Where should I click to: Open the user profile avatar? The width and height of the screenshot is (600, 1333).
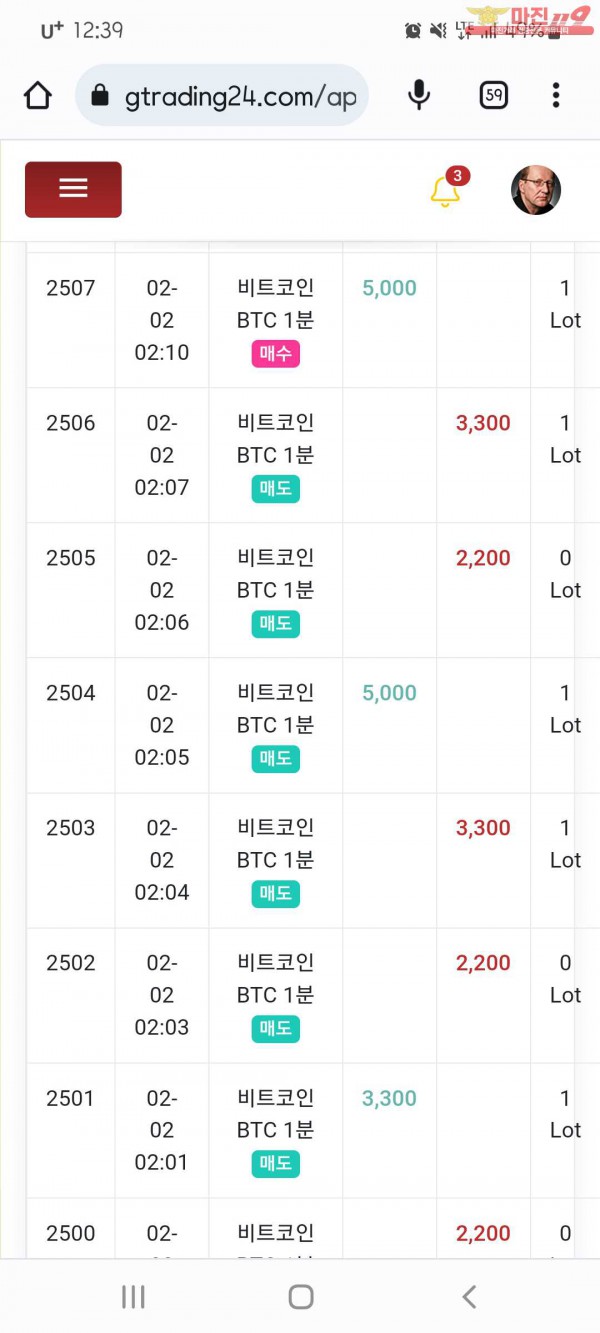pyautogui.click(x=536, y=190)
